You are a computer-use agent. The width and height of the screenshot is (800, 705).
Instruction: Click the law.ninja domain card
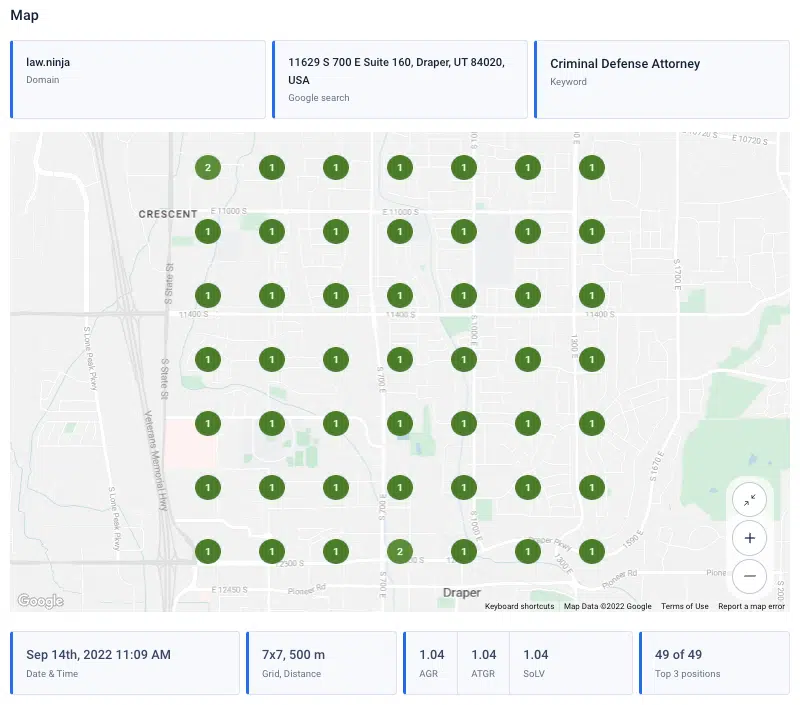coord(138,80)
